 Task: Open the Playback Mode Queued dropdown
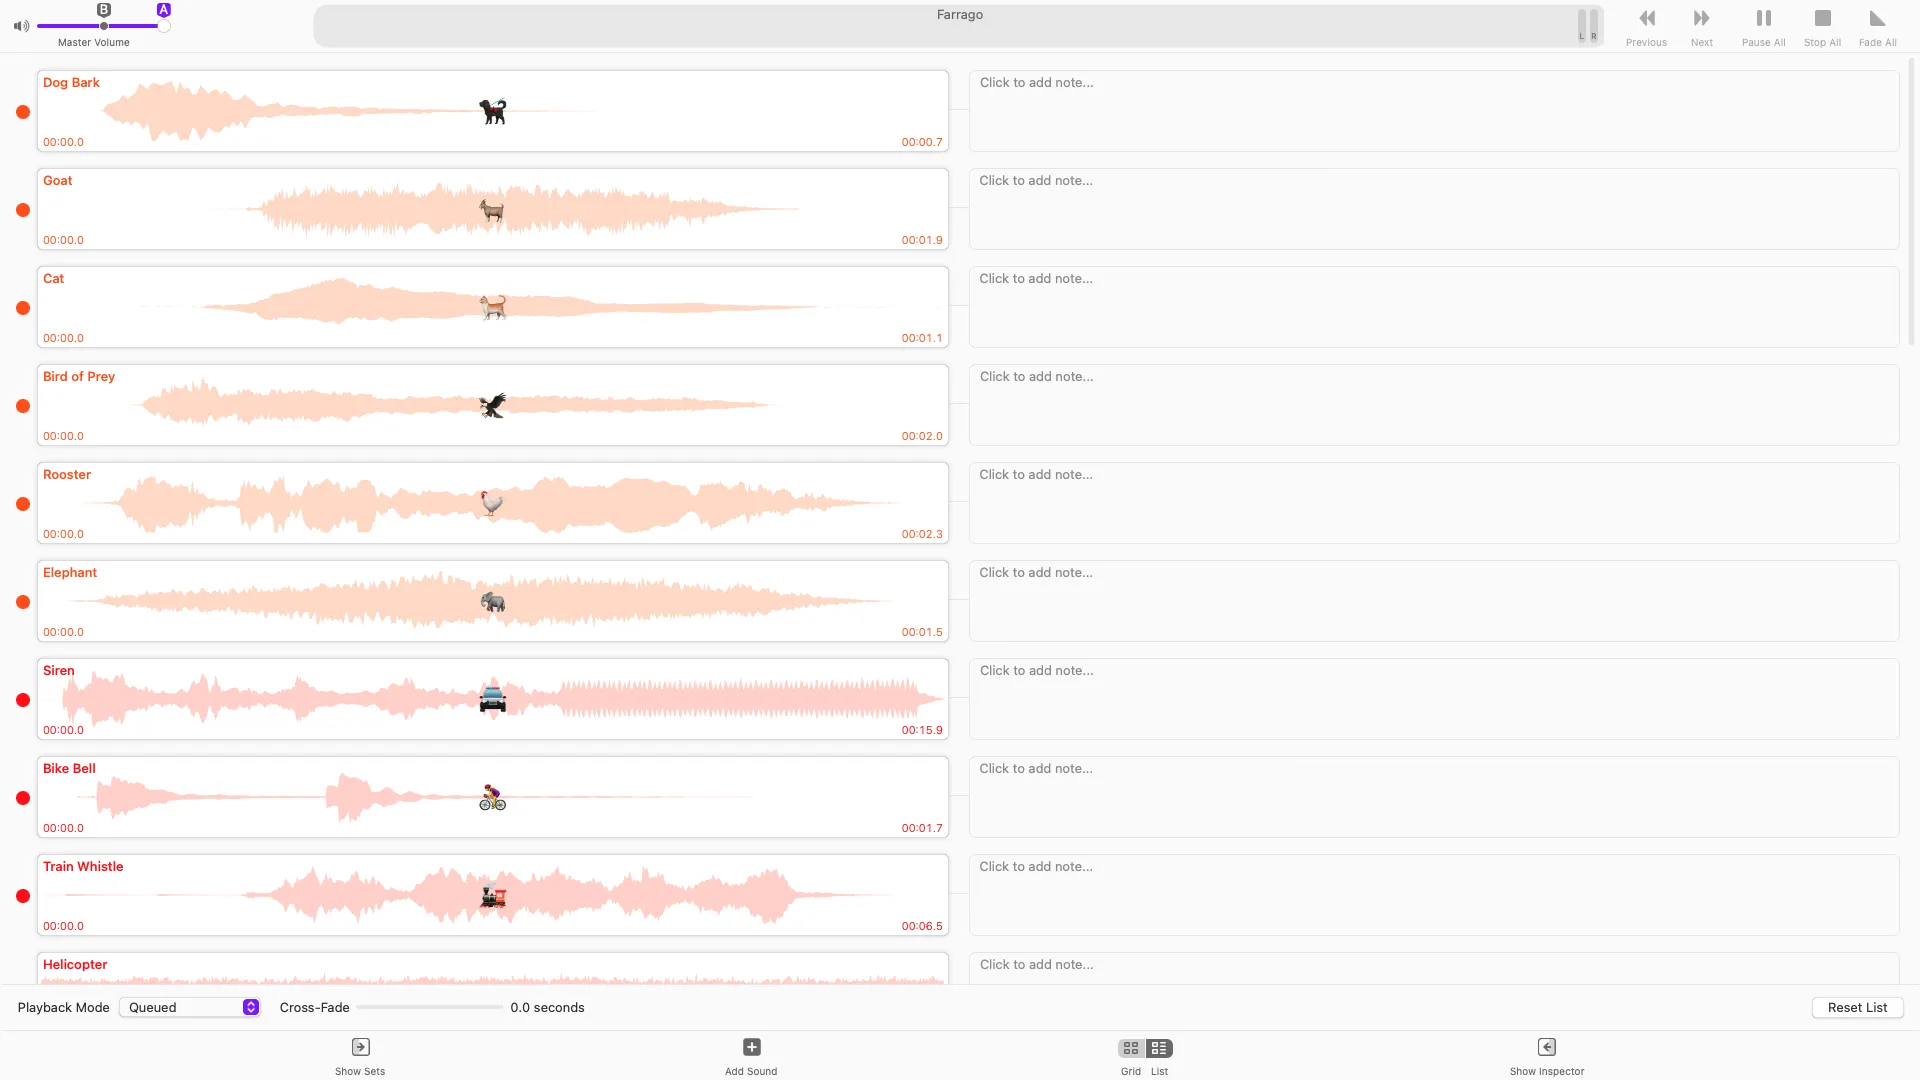tap(190, 1007)
